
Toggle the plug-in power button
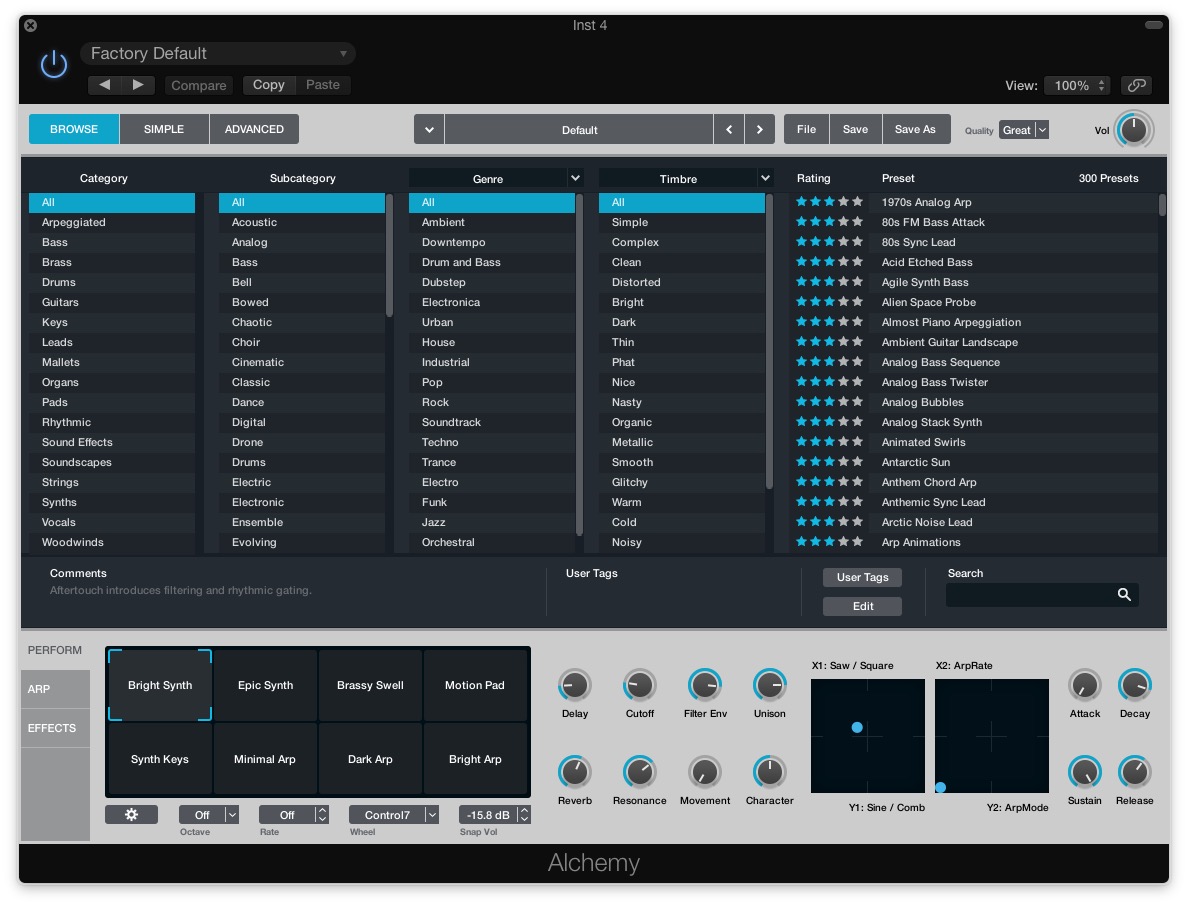click(54, 64)
